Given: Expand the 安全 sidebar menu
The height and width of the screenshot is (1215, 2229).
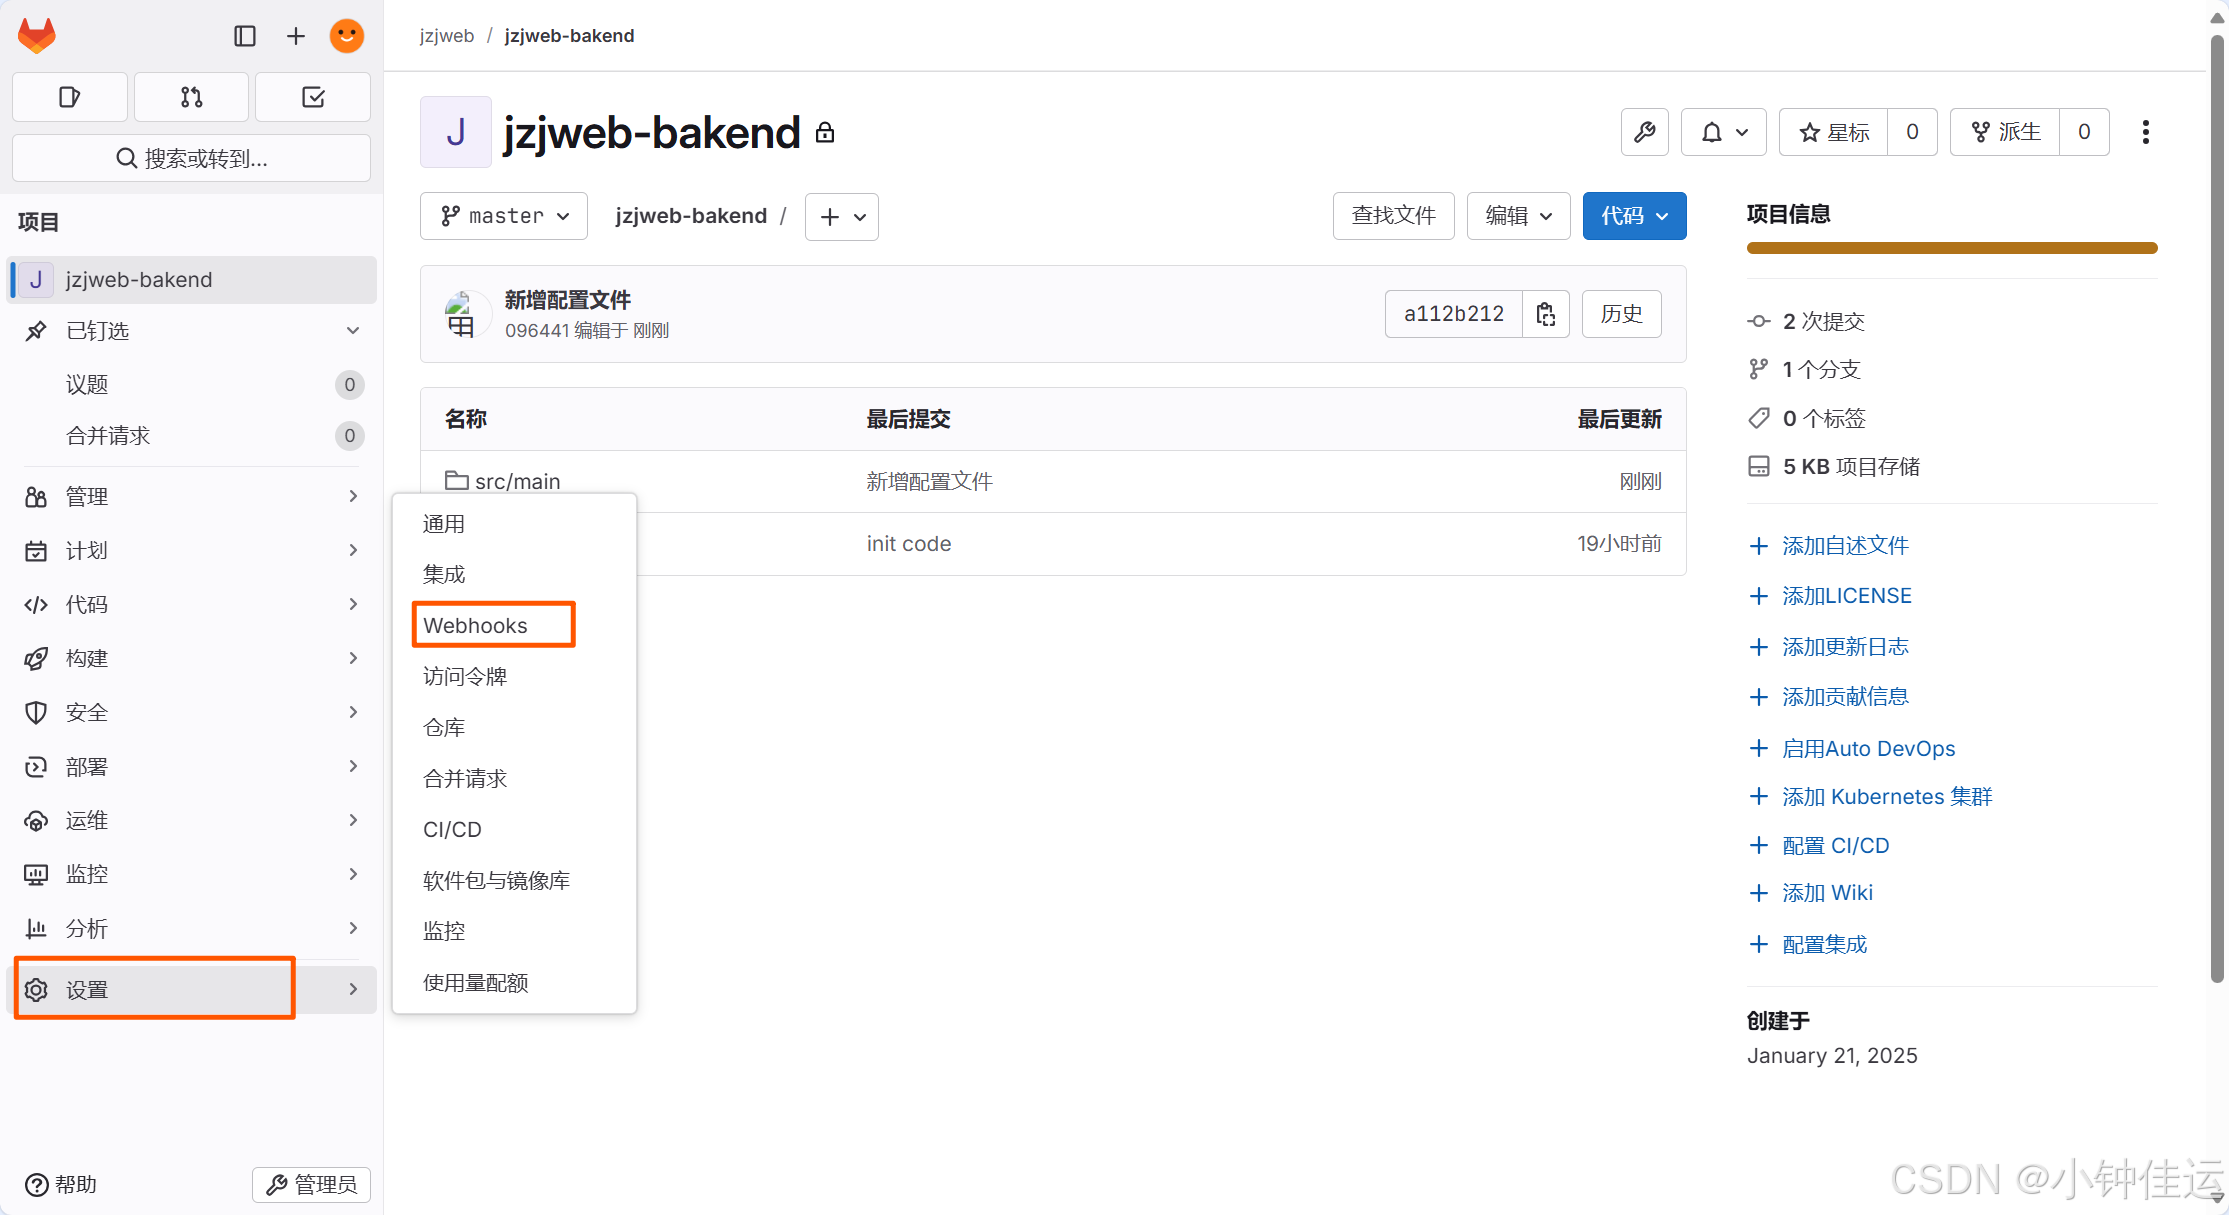Looking at the screenshot, I should coord(193,712).
